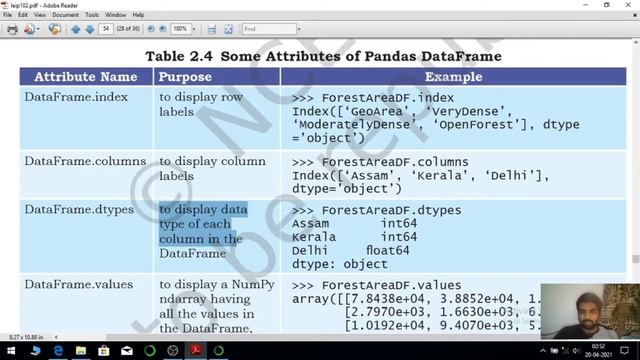Image resolution: width=640 pixels, height=360 pixels.
Task: Click the taskbar icon next to Start button
Action: coord(35,351)
